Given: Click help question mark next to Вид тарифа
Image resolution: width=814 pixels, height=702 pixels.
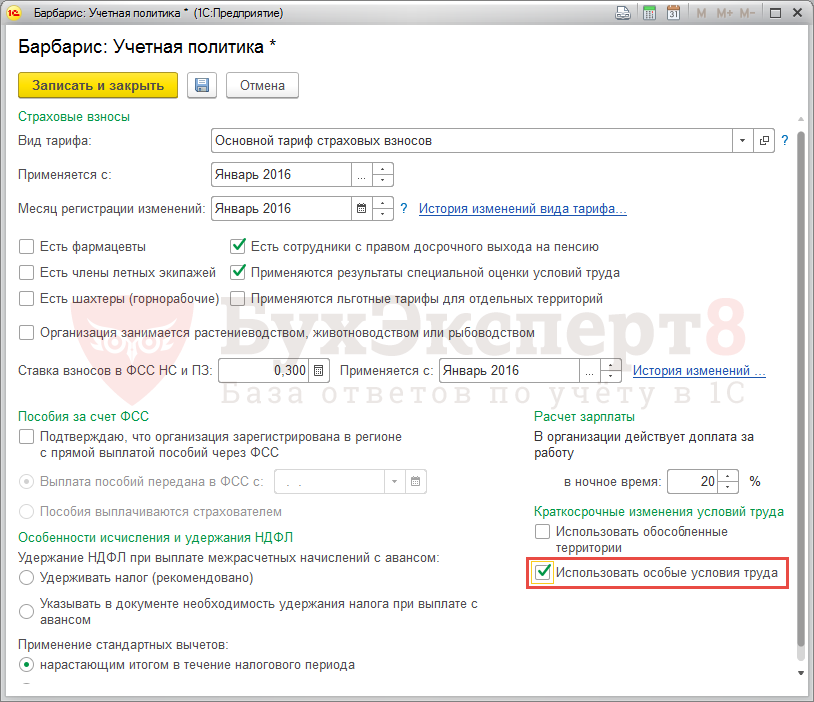Looking at the screenshot, I should (785, 141).
